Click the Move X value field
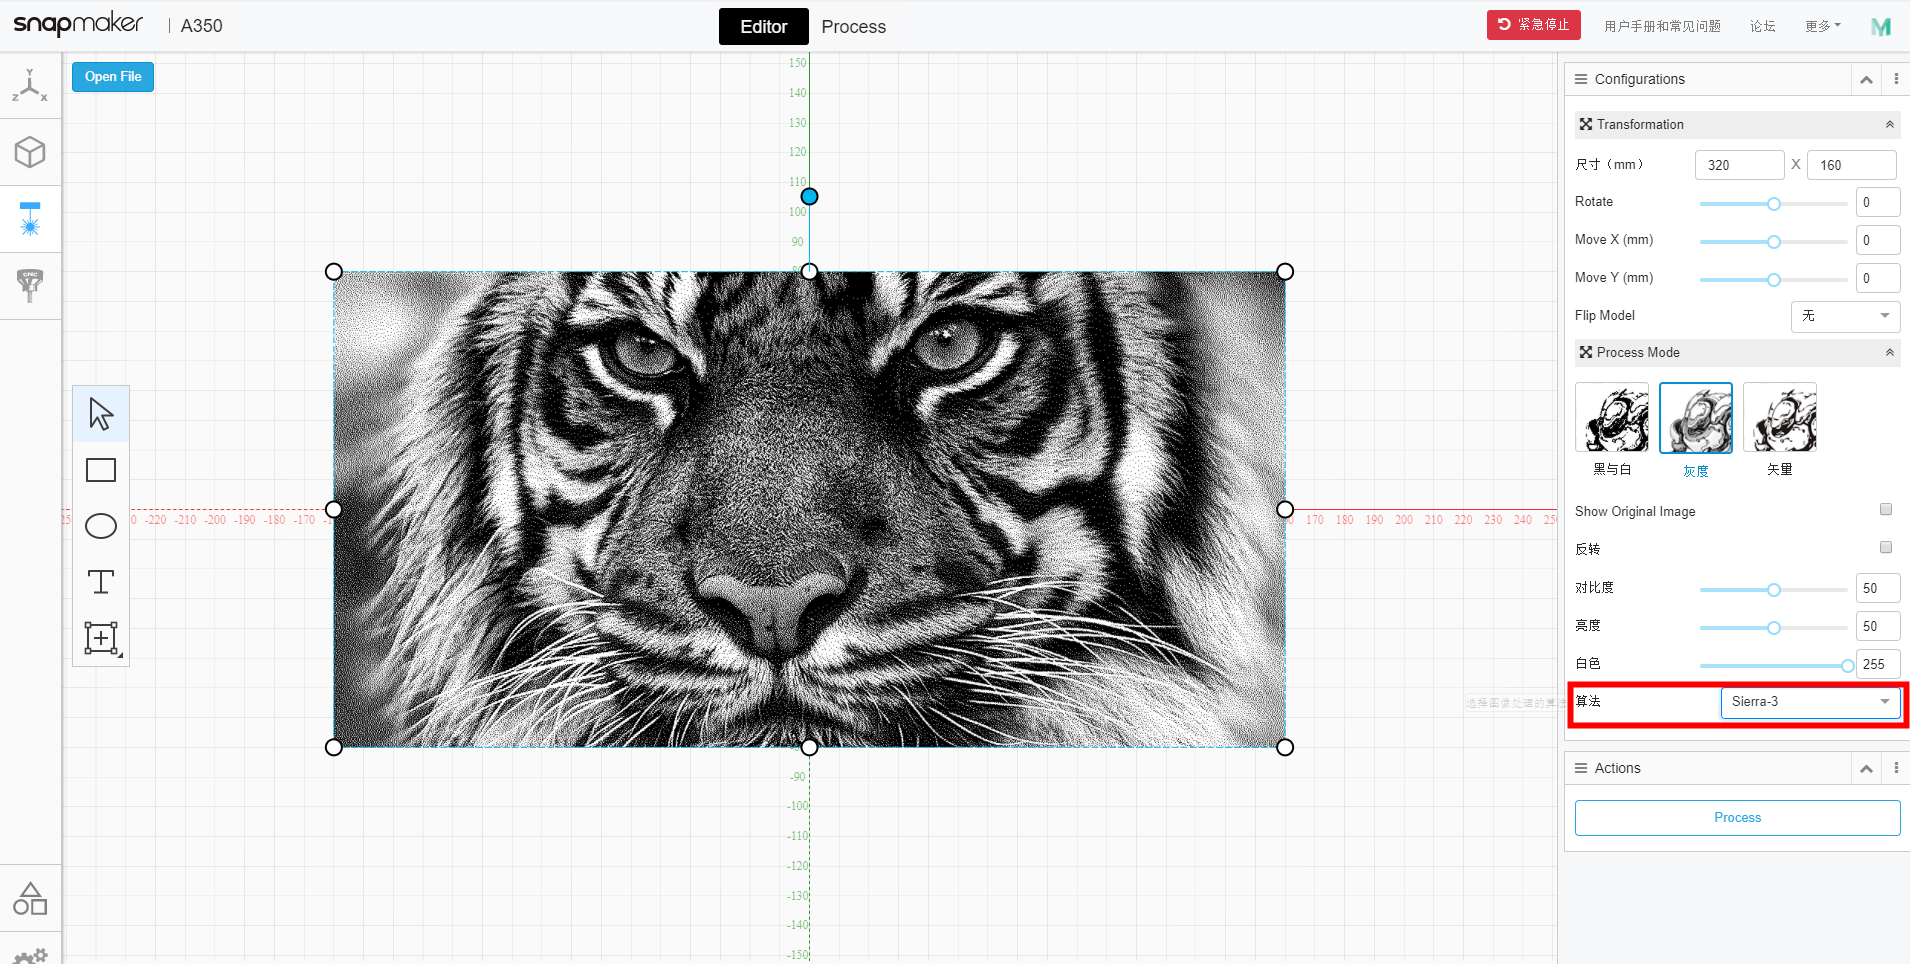Viewport: 1910px width, 964px height. click(x=1878, y=240)
